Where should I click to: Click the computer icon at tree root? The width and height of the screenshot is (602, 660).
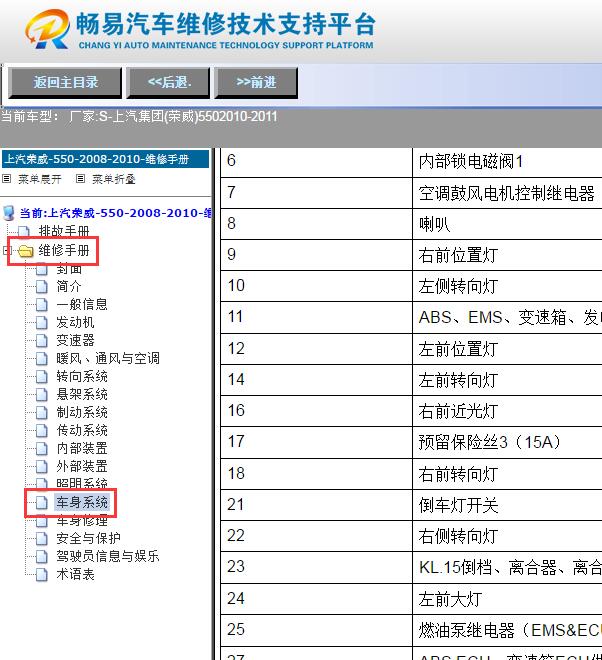tap(9, 213)
